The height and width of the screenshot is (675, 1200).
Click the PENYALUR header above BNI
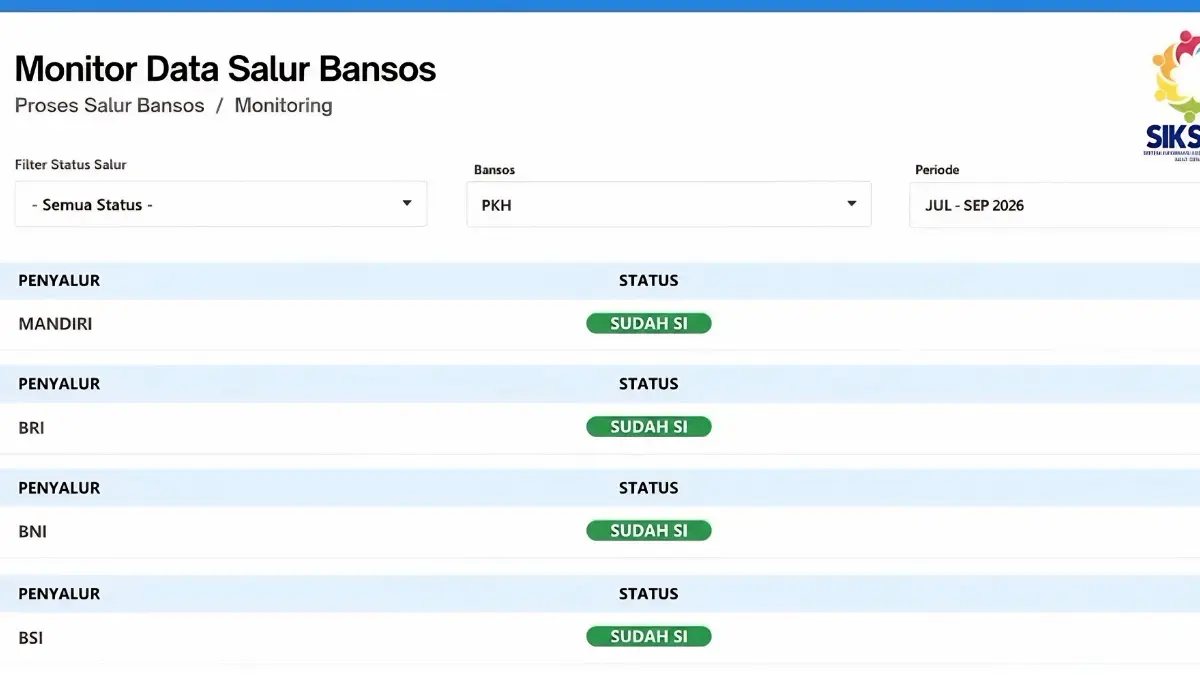tap(59, 488)
